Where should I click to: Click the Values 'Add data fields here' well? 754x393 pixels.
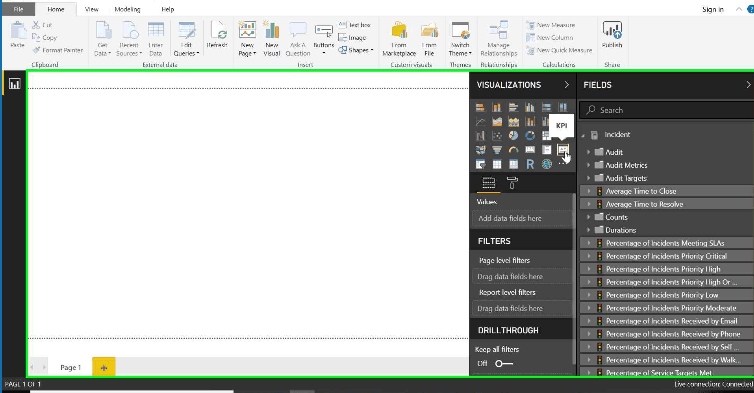pos(522,218)
